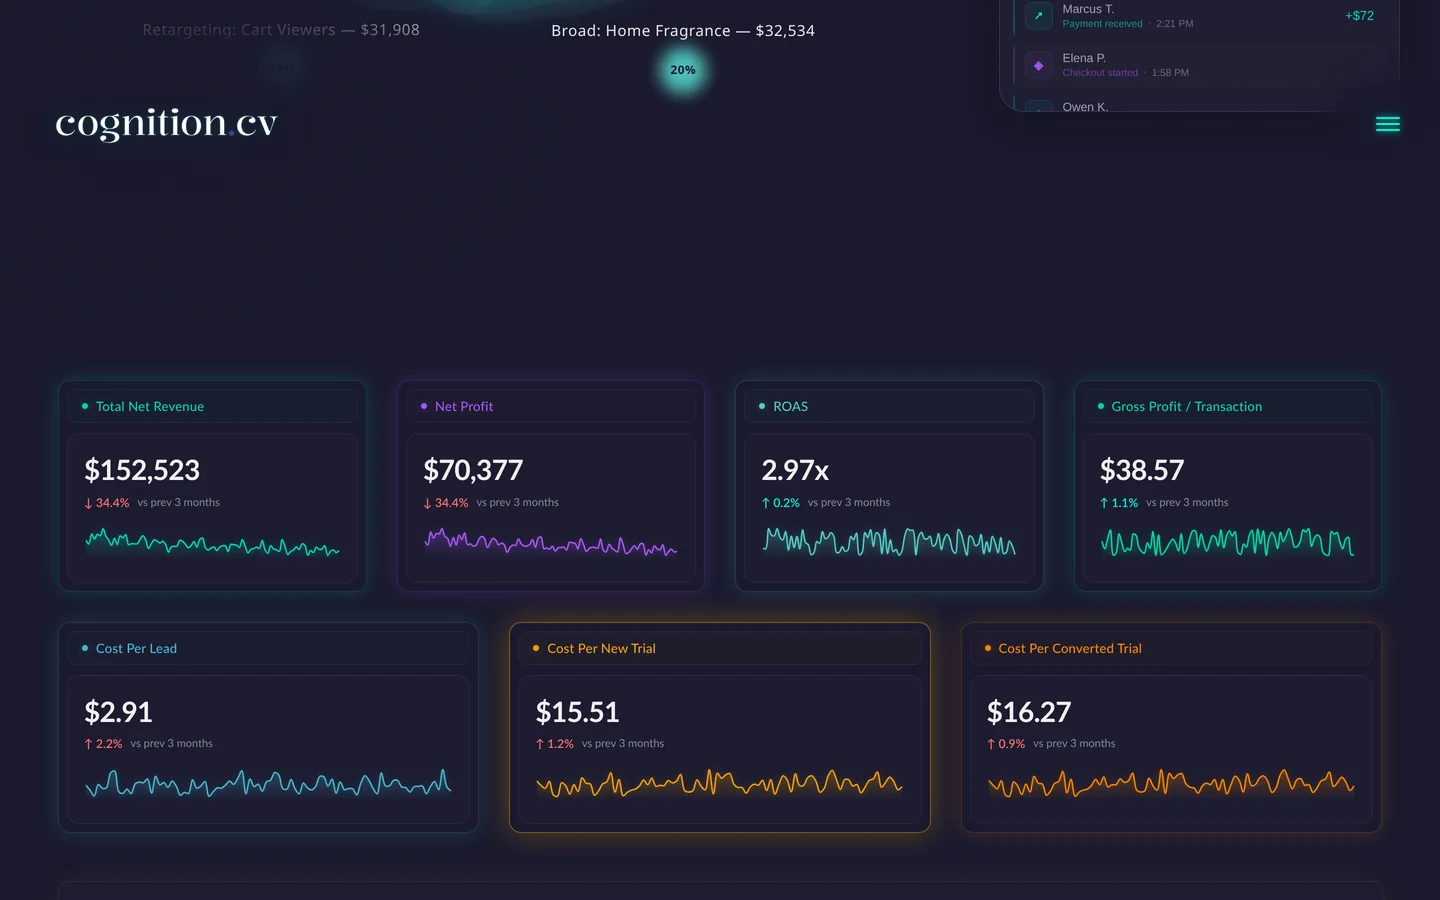Click Cost Per New Trial sparkline
This screenshot has width=1440, height=900.
(720, 783)
